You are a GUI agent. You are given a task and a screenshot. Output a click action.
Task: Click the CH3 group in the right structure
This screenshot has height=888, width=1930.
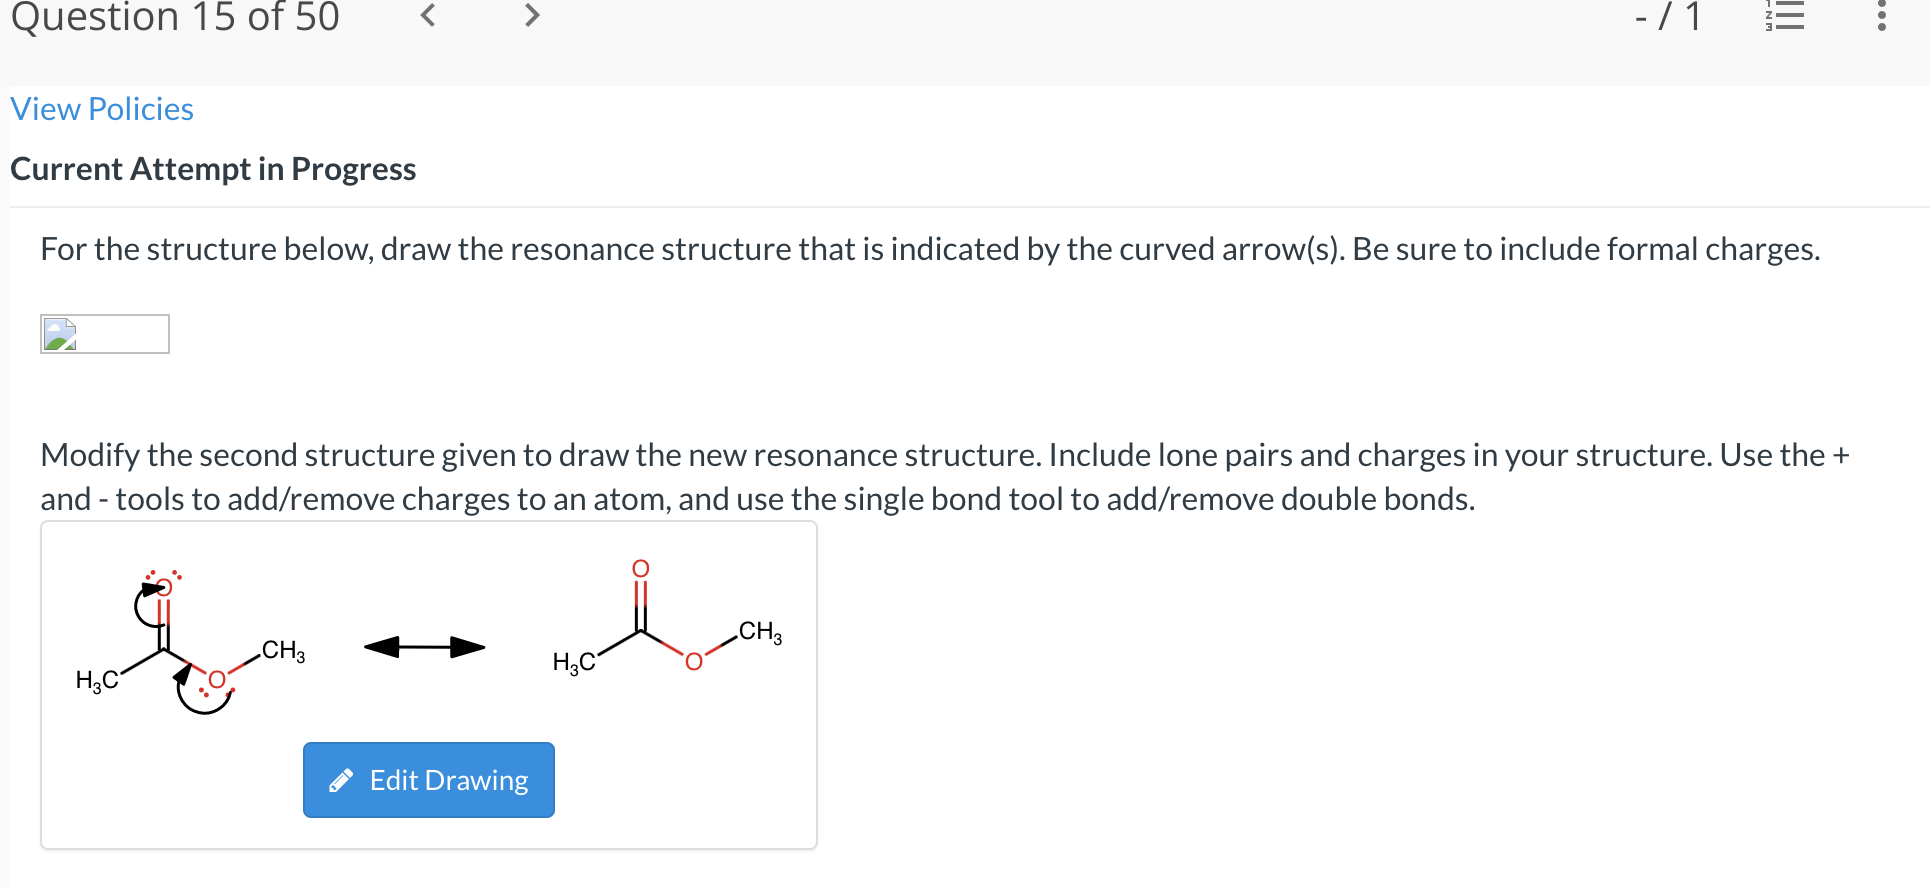[760, 632]
